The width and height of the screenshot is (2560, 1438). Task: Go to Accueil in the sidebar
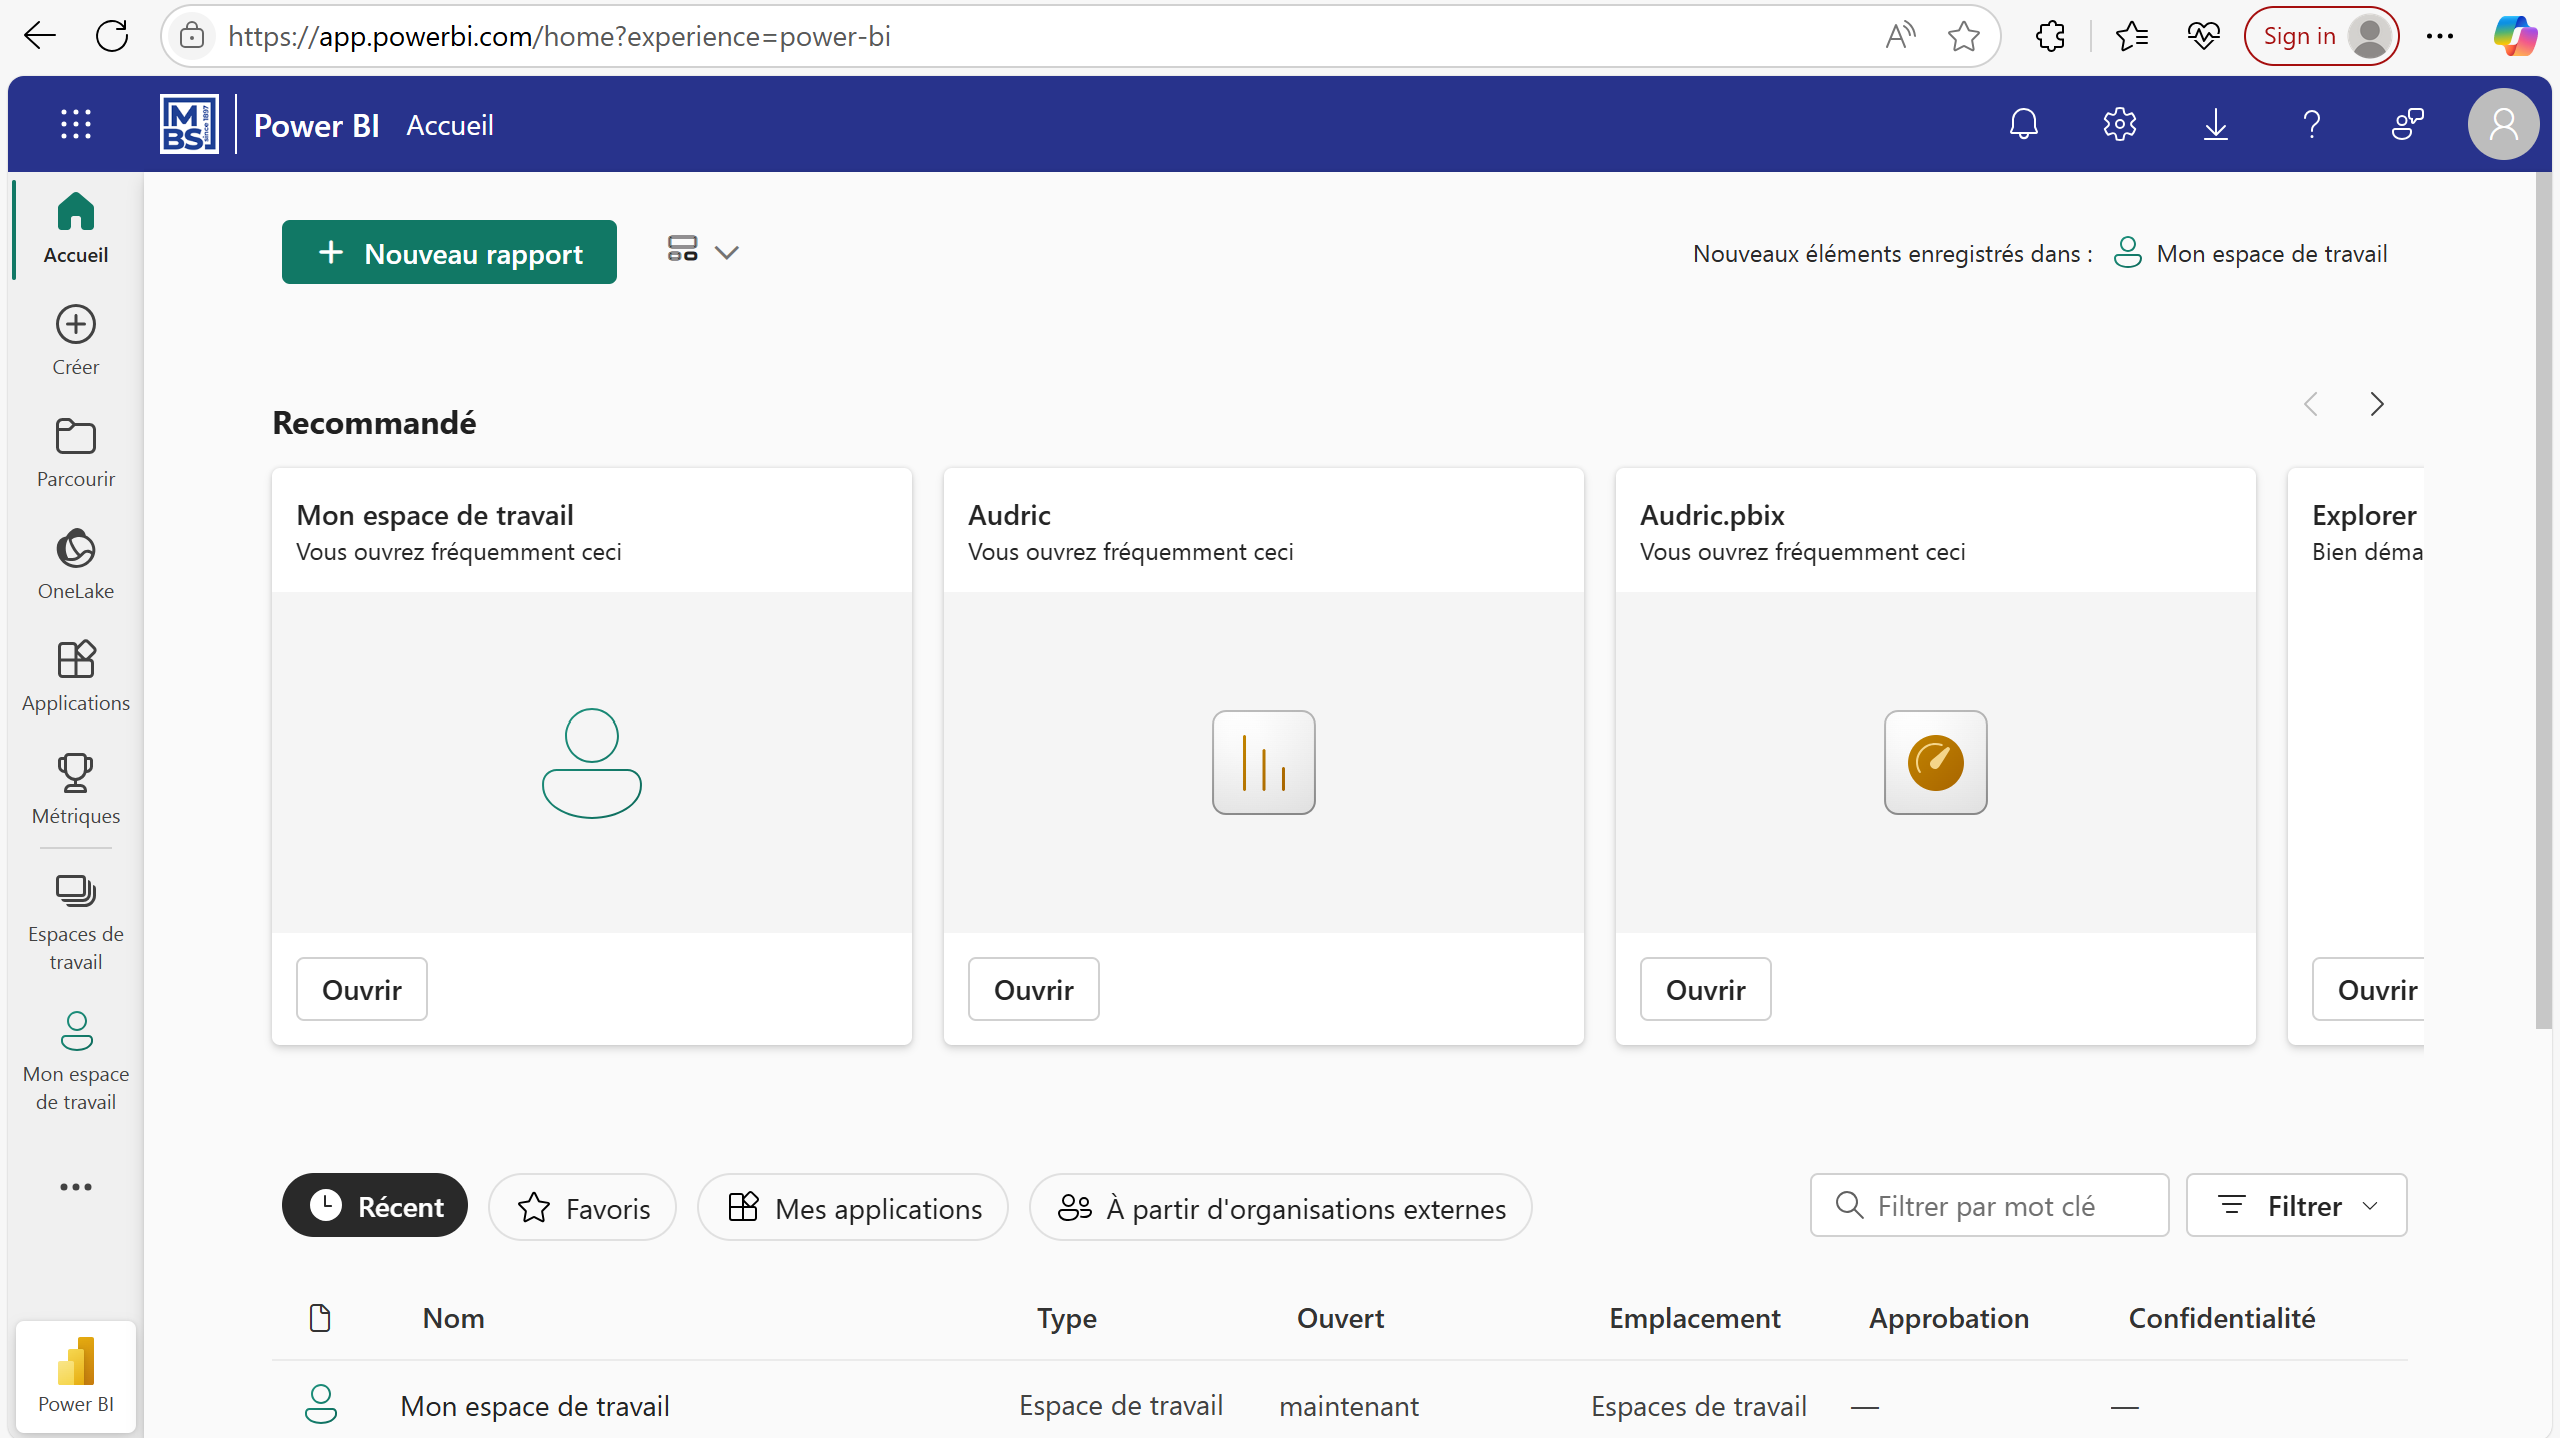tap(76, 228)
